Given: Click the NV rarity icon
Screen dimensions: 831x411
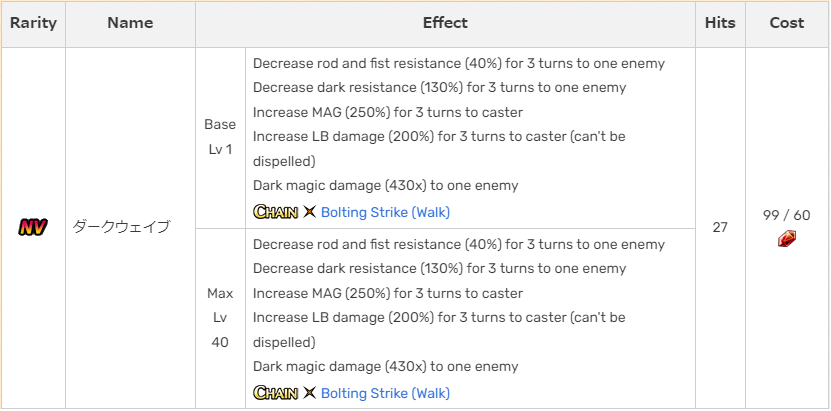Looking at the screenshot, I should point(33,228).
